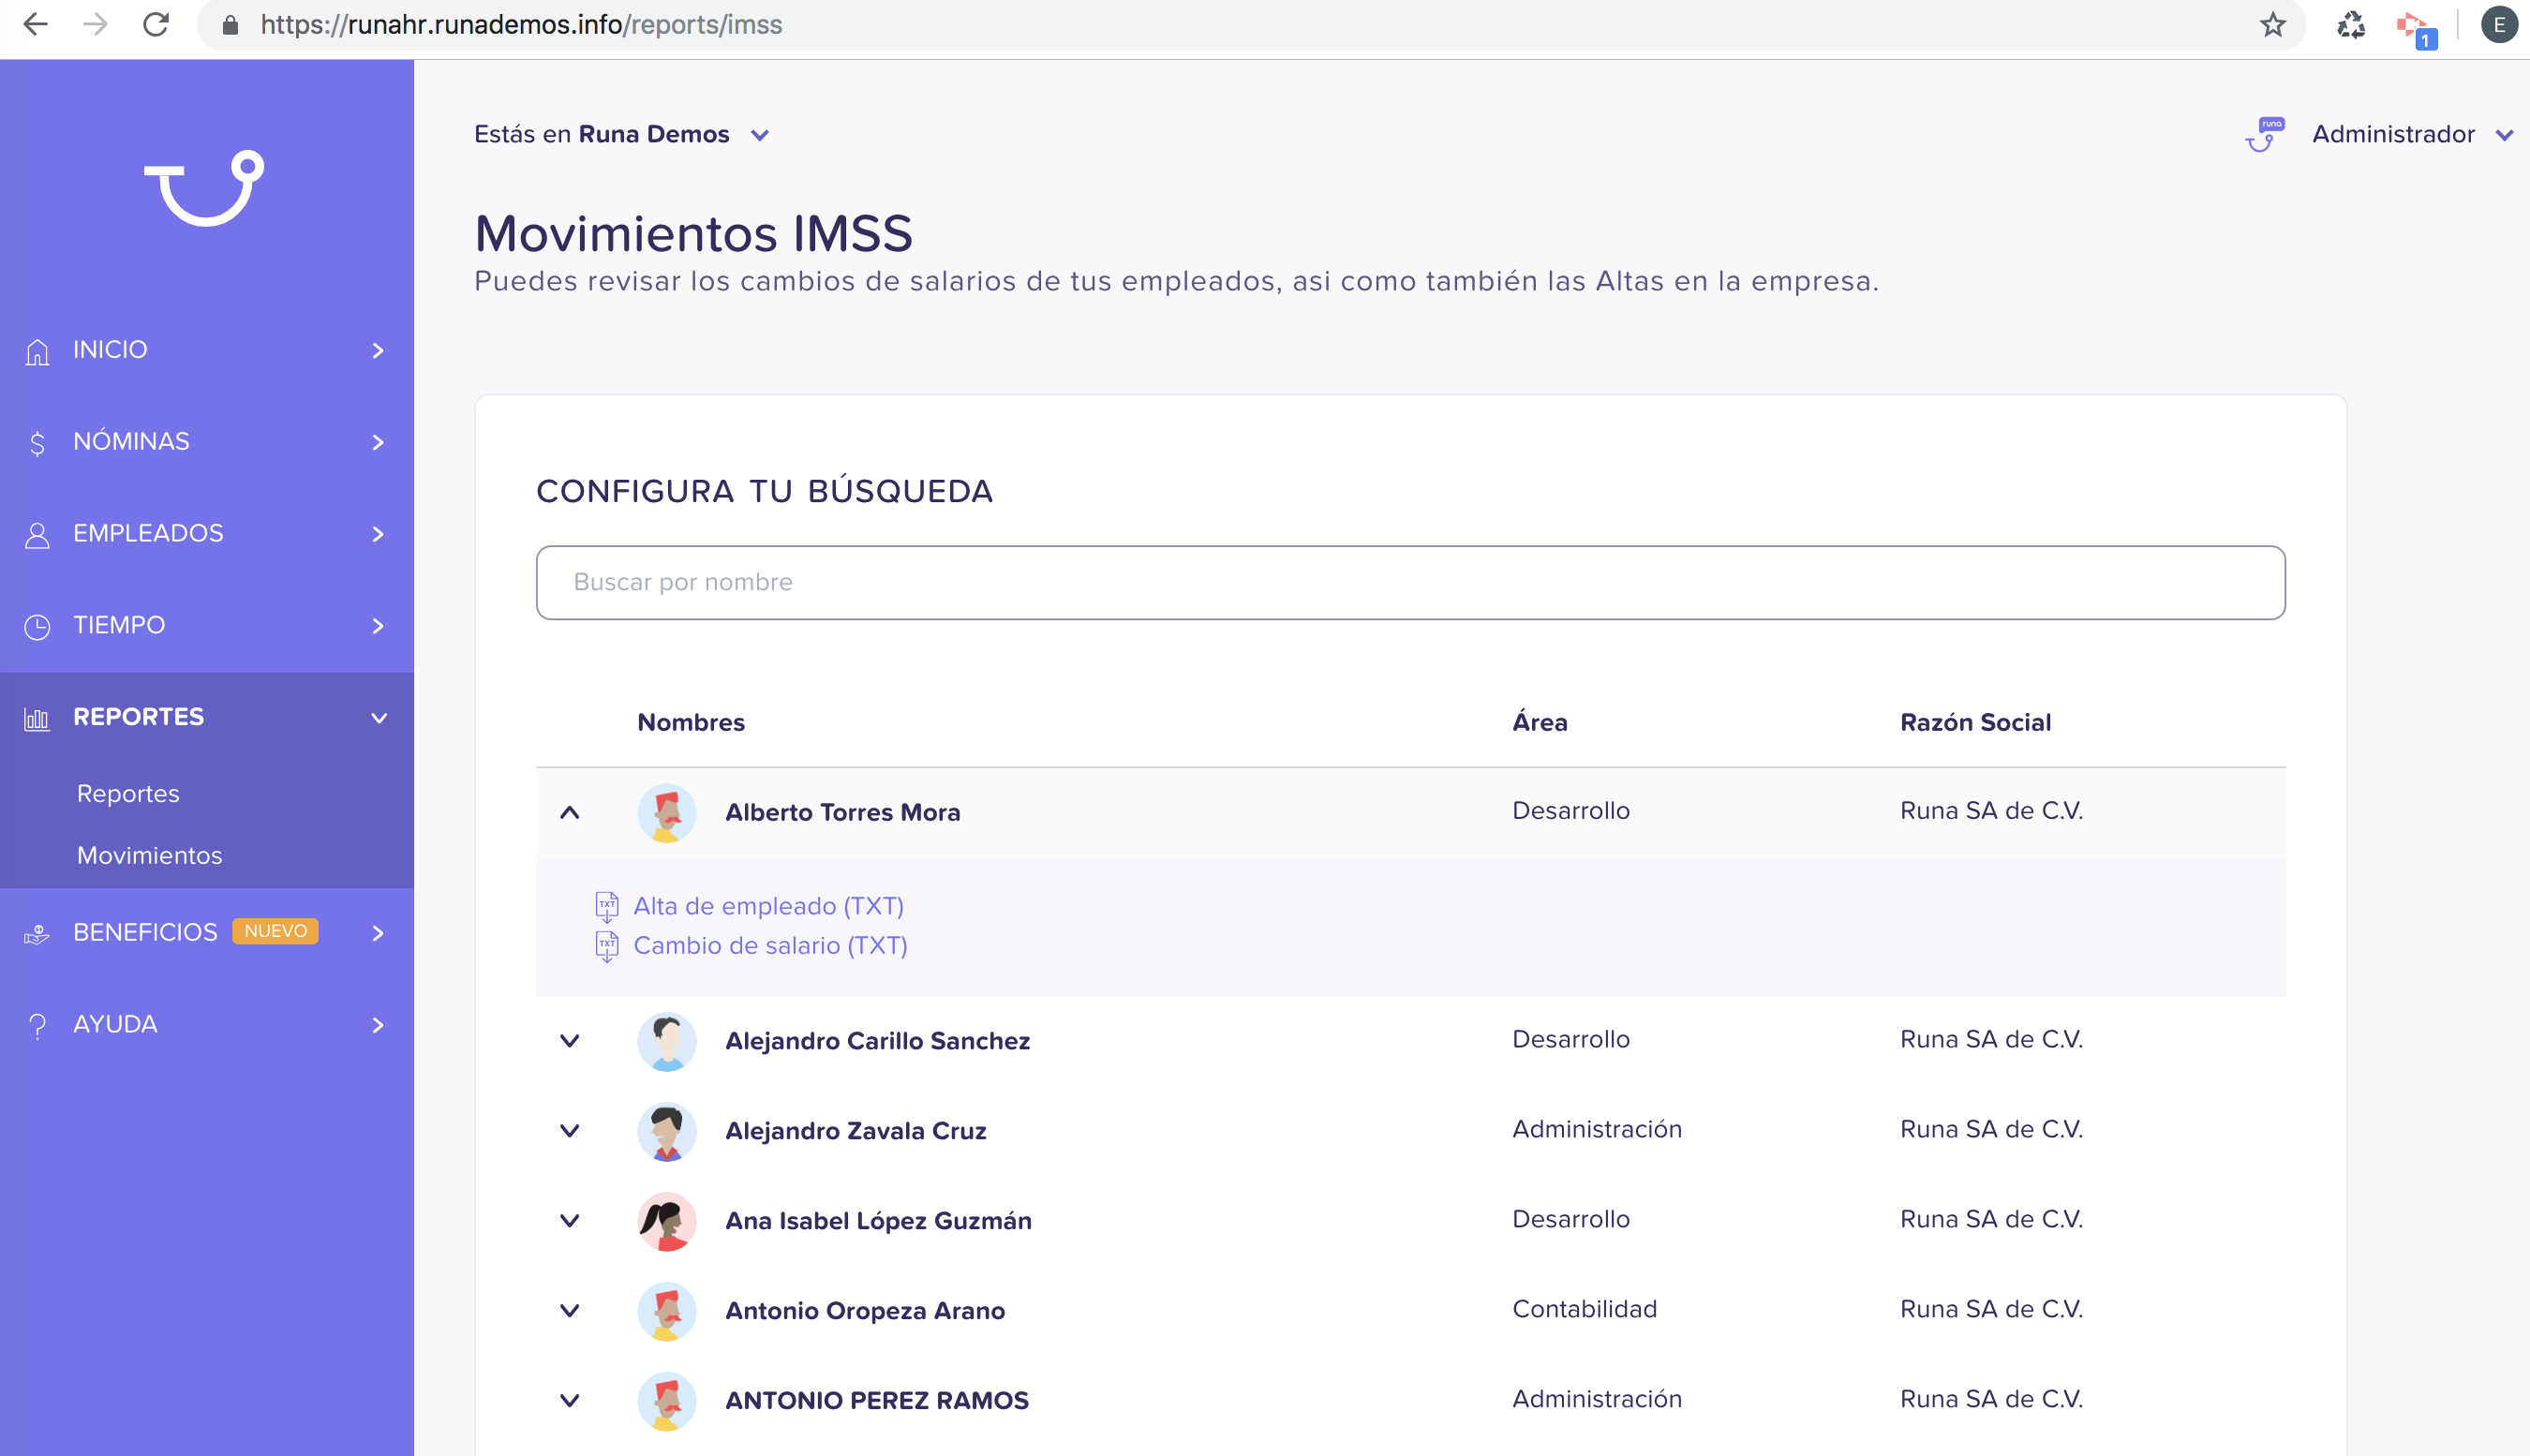Select Reportes submenu item

[x=128, y=794]
